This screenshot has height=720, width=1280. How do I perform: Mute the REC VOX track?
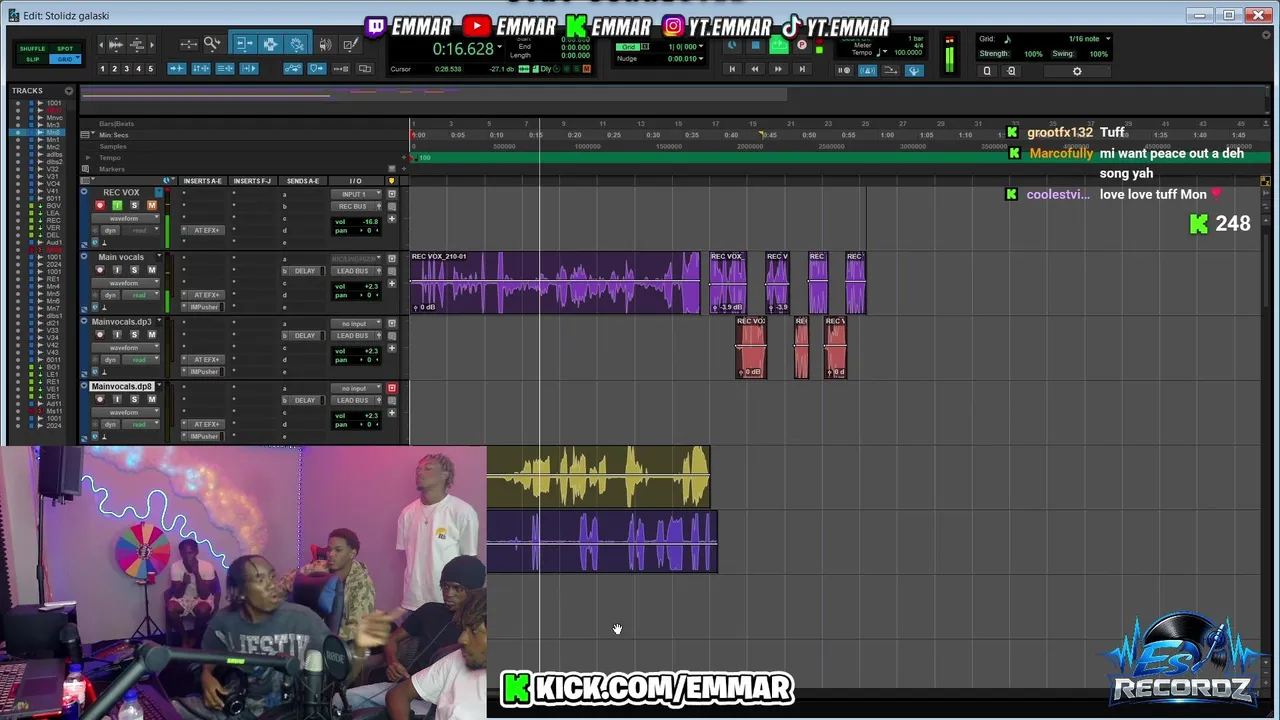(x=152, y=206)
